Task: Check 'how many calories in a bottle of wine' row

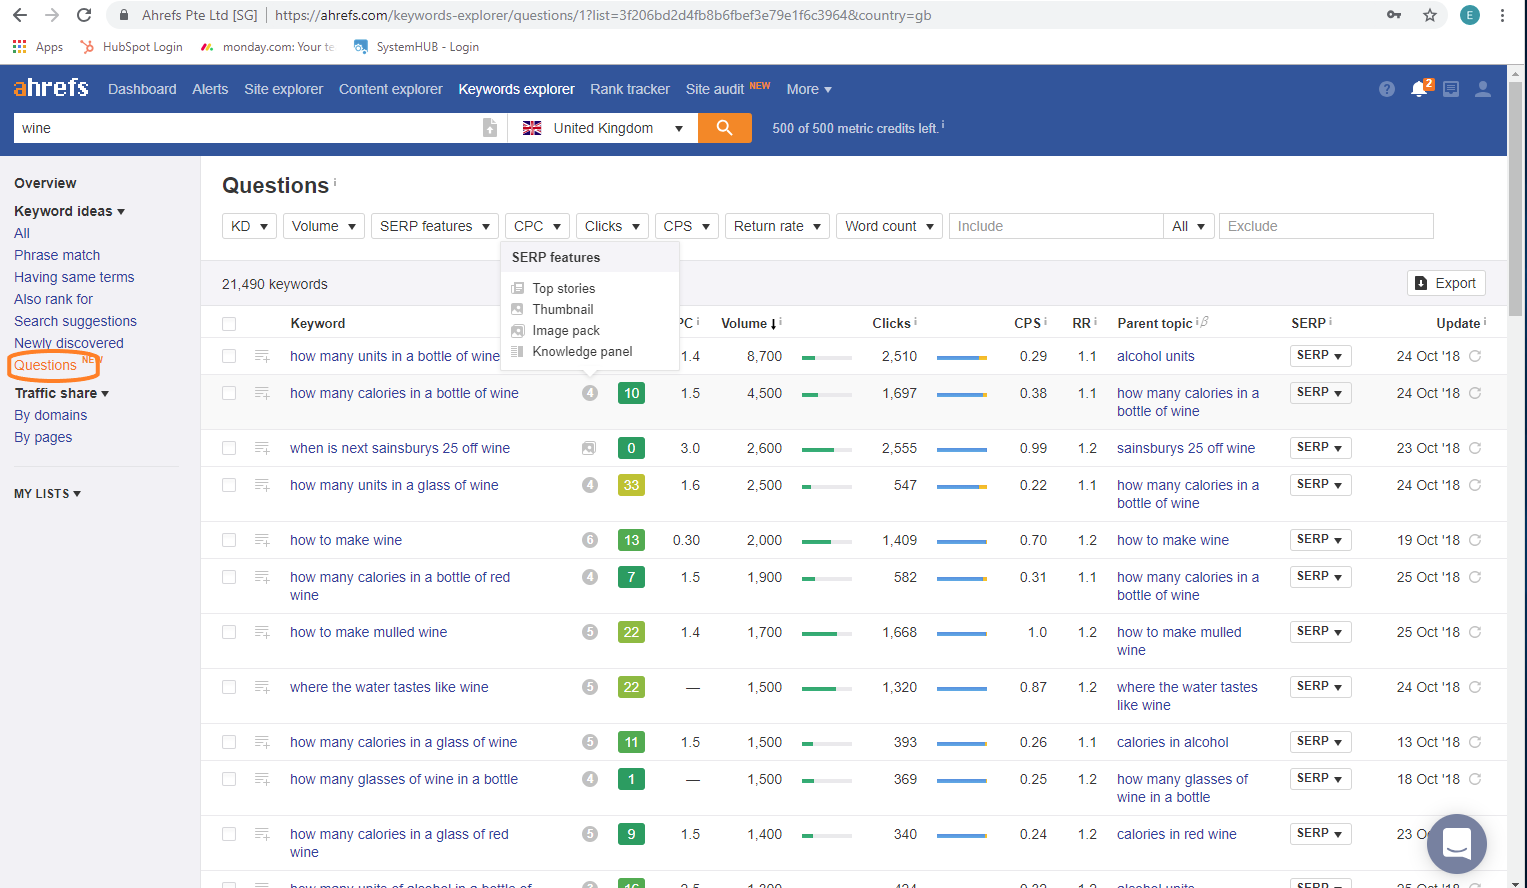Action: (x=229, y=393)
